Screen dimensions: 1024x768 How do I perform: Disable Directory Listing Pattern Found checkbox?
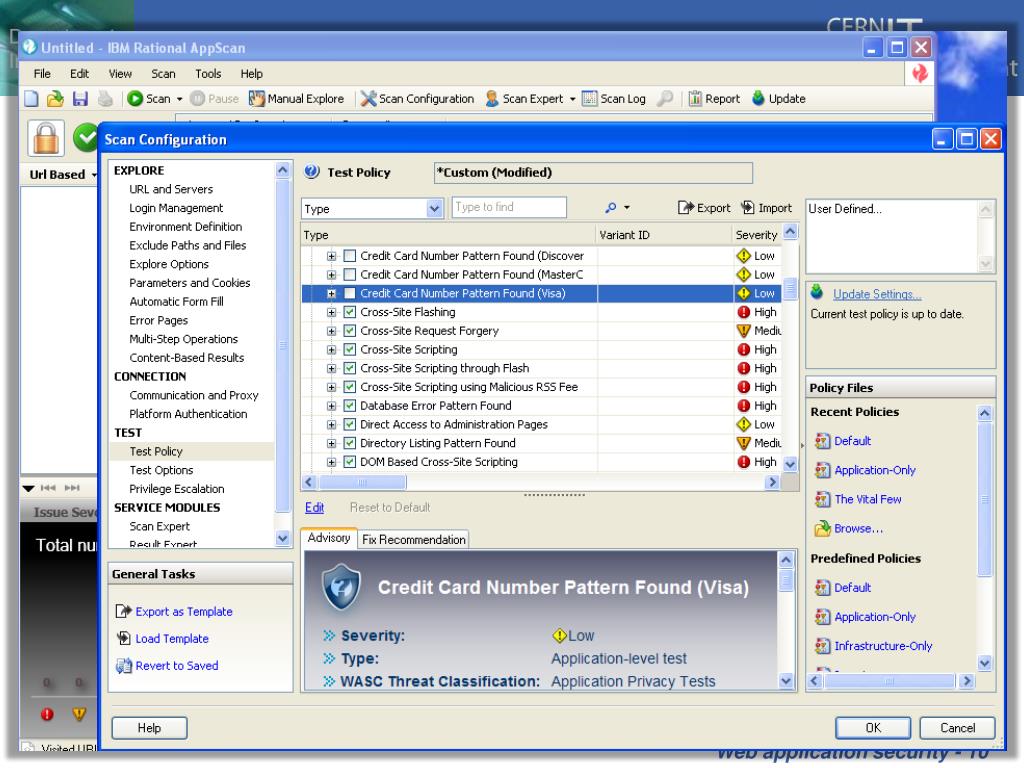pyautogui.click(x=350, y=443)
